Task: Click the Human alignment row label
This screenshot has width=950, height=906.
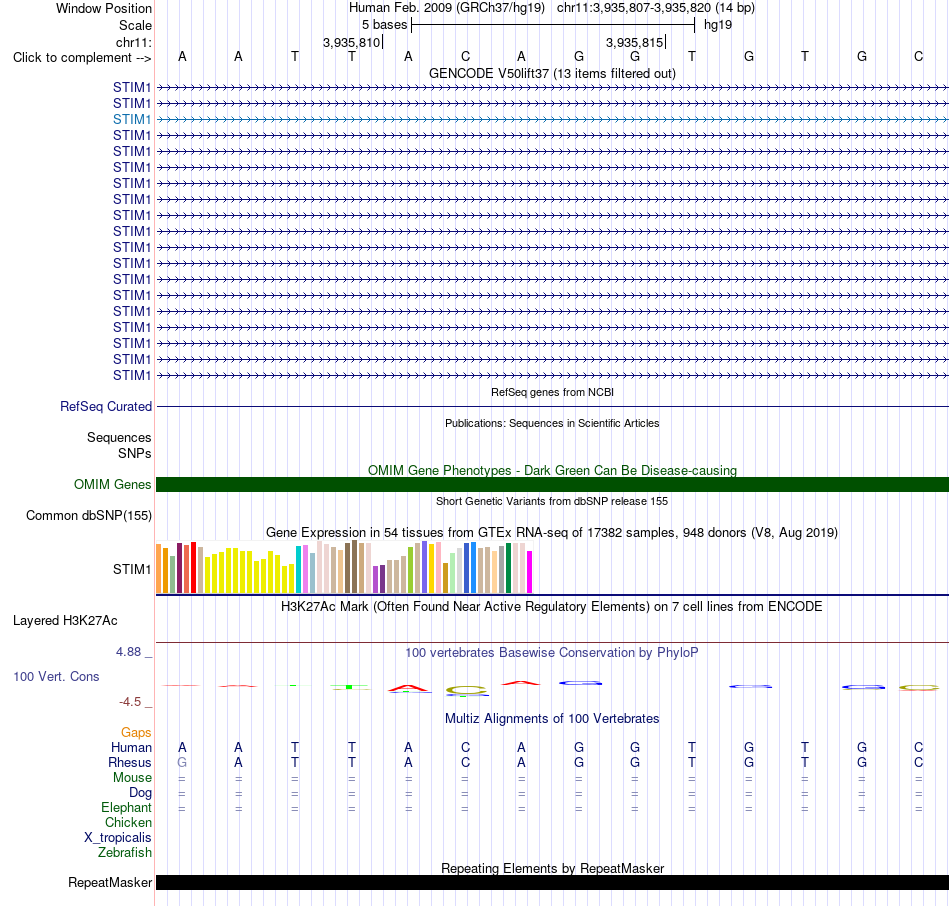Action: pyautogui.click(x=131, y=748)
